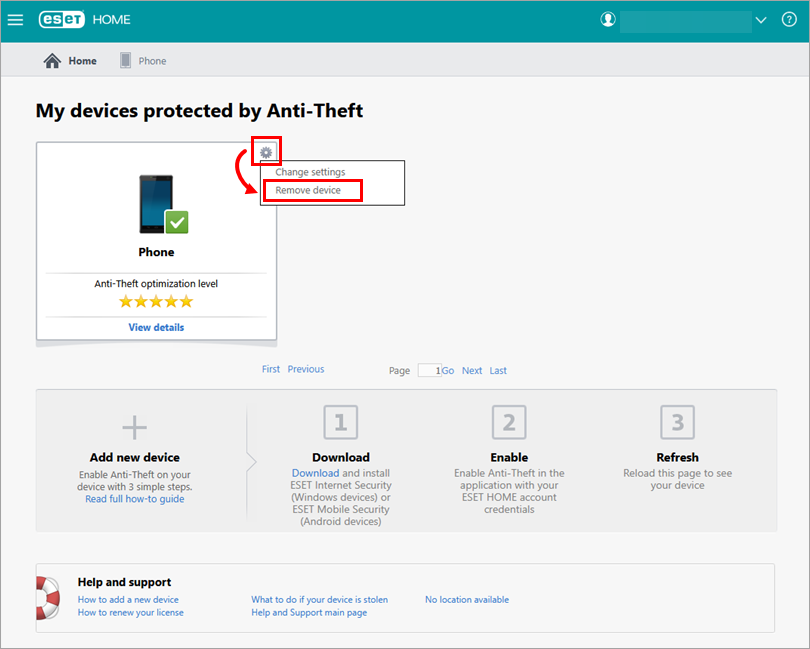Open the hamburger menu
Image resolution: width=810 pixels, height=649 pixels.
pos(15,20)
